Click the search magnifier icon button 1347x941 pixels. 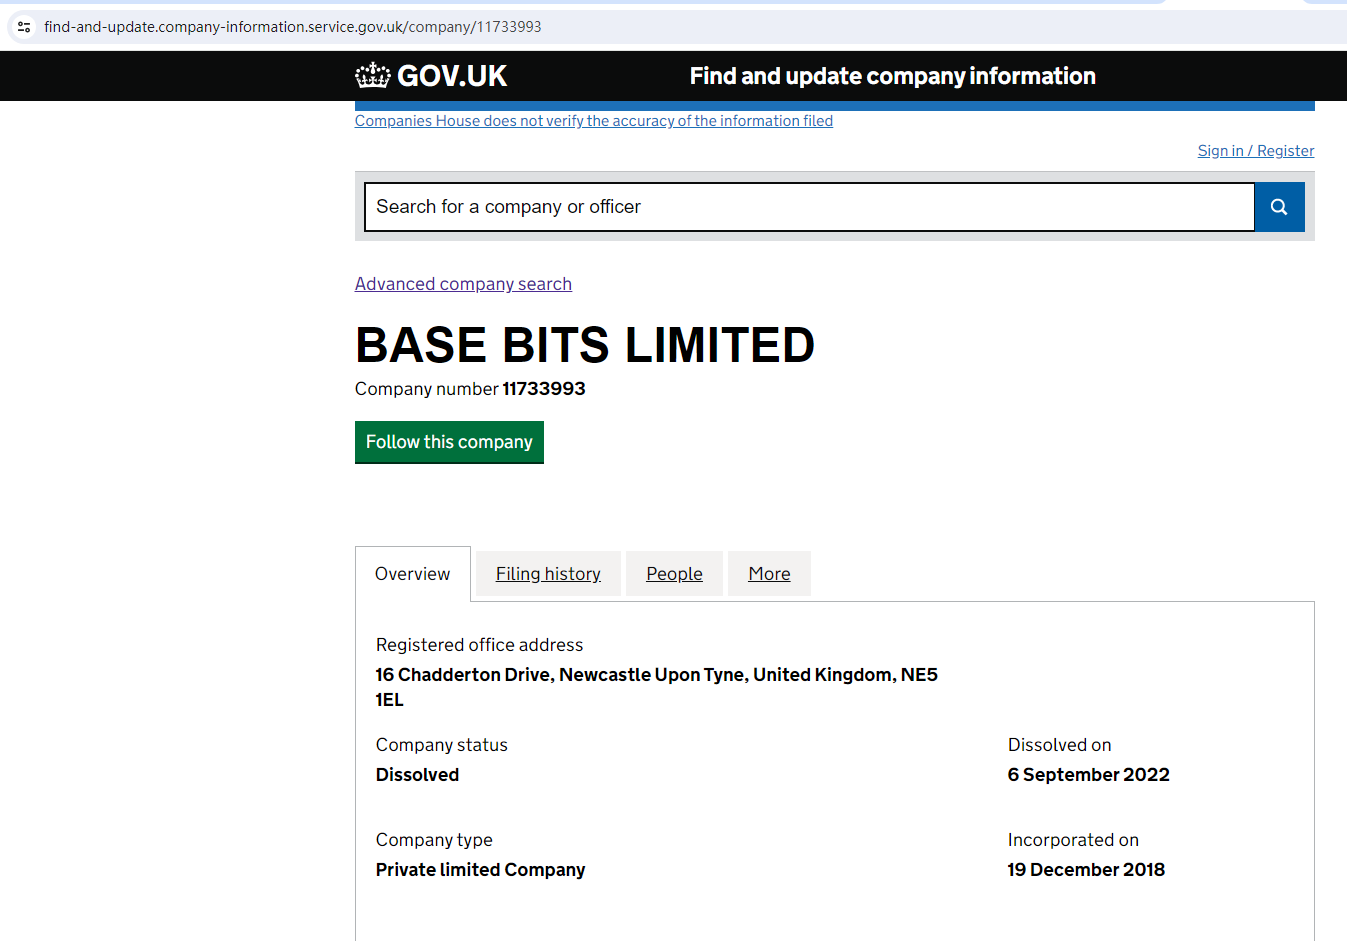tap(1279, 207)
